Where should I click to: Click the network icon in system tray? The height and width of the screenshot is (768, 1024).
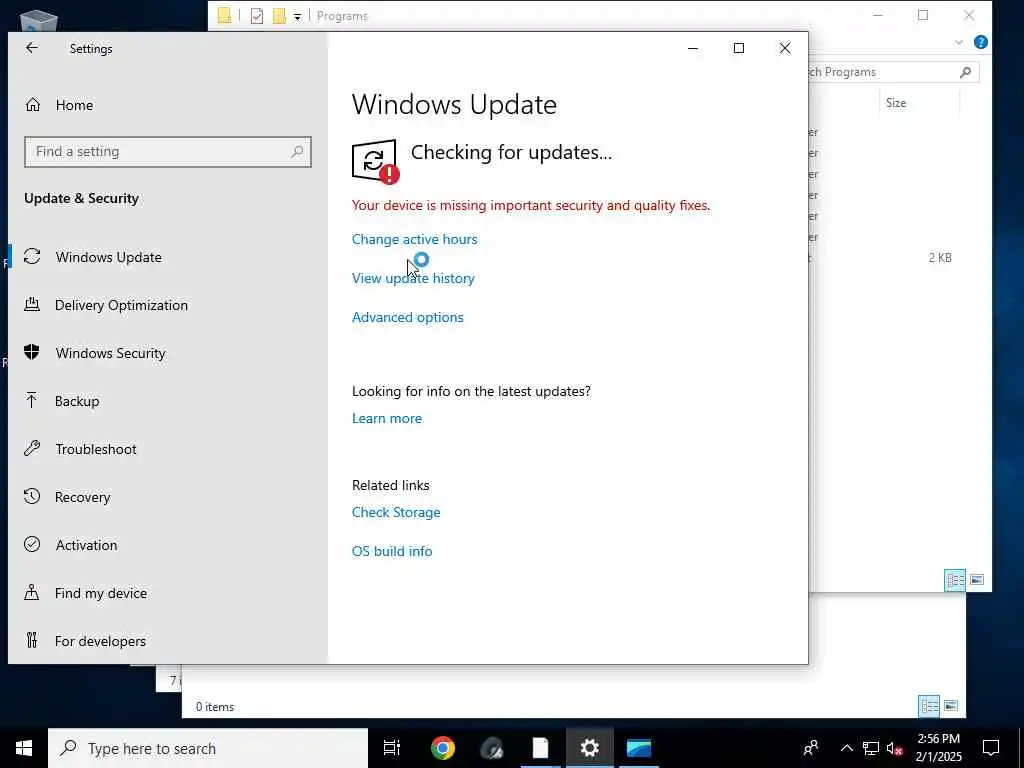point(871,748)
